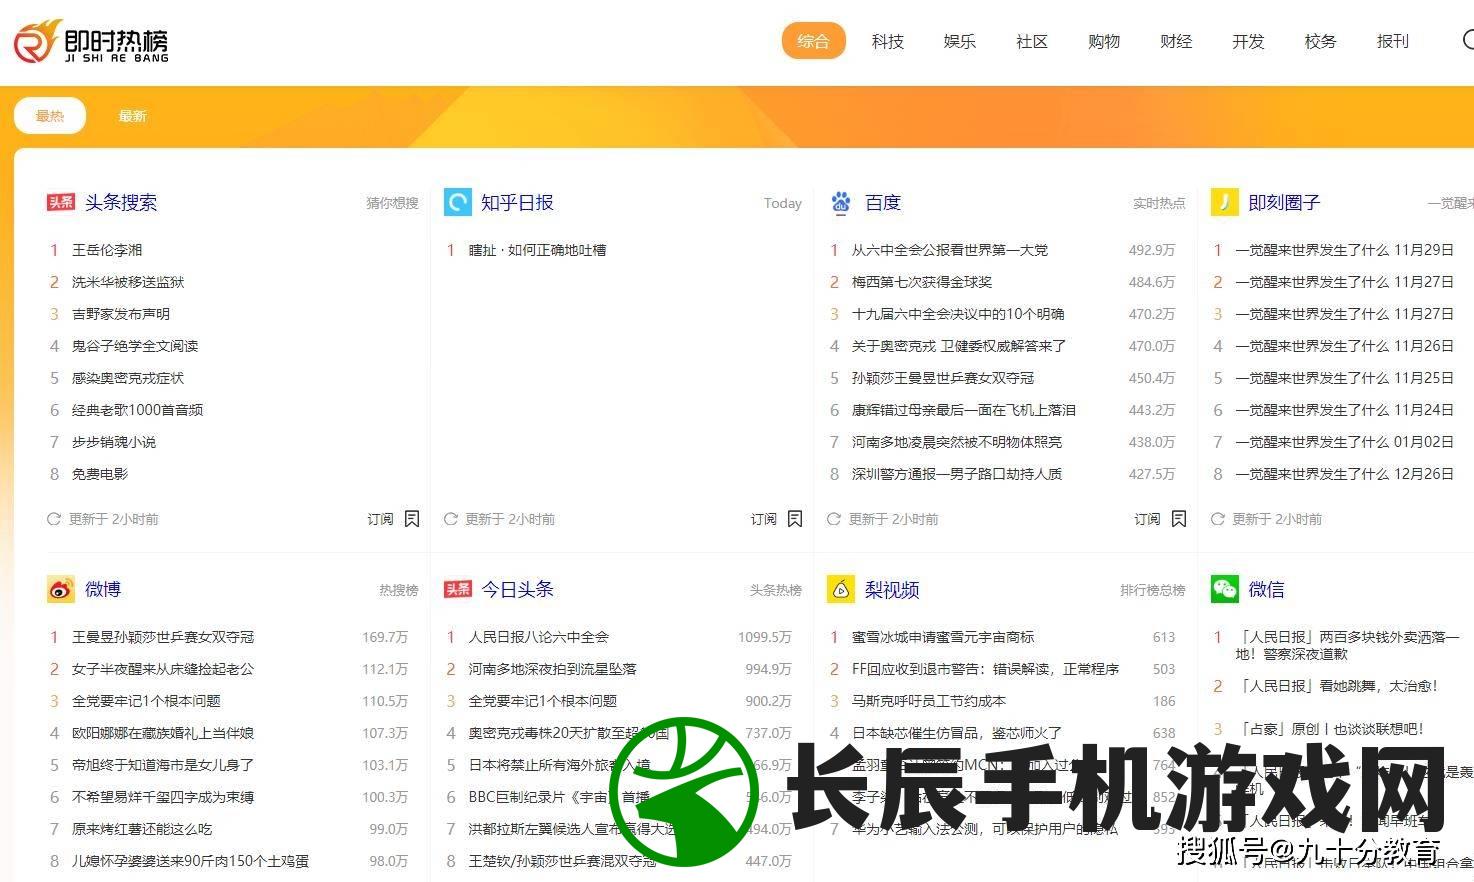Subscribe via 订阅 in 知乎日报 card

[764, 519]
